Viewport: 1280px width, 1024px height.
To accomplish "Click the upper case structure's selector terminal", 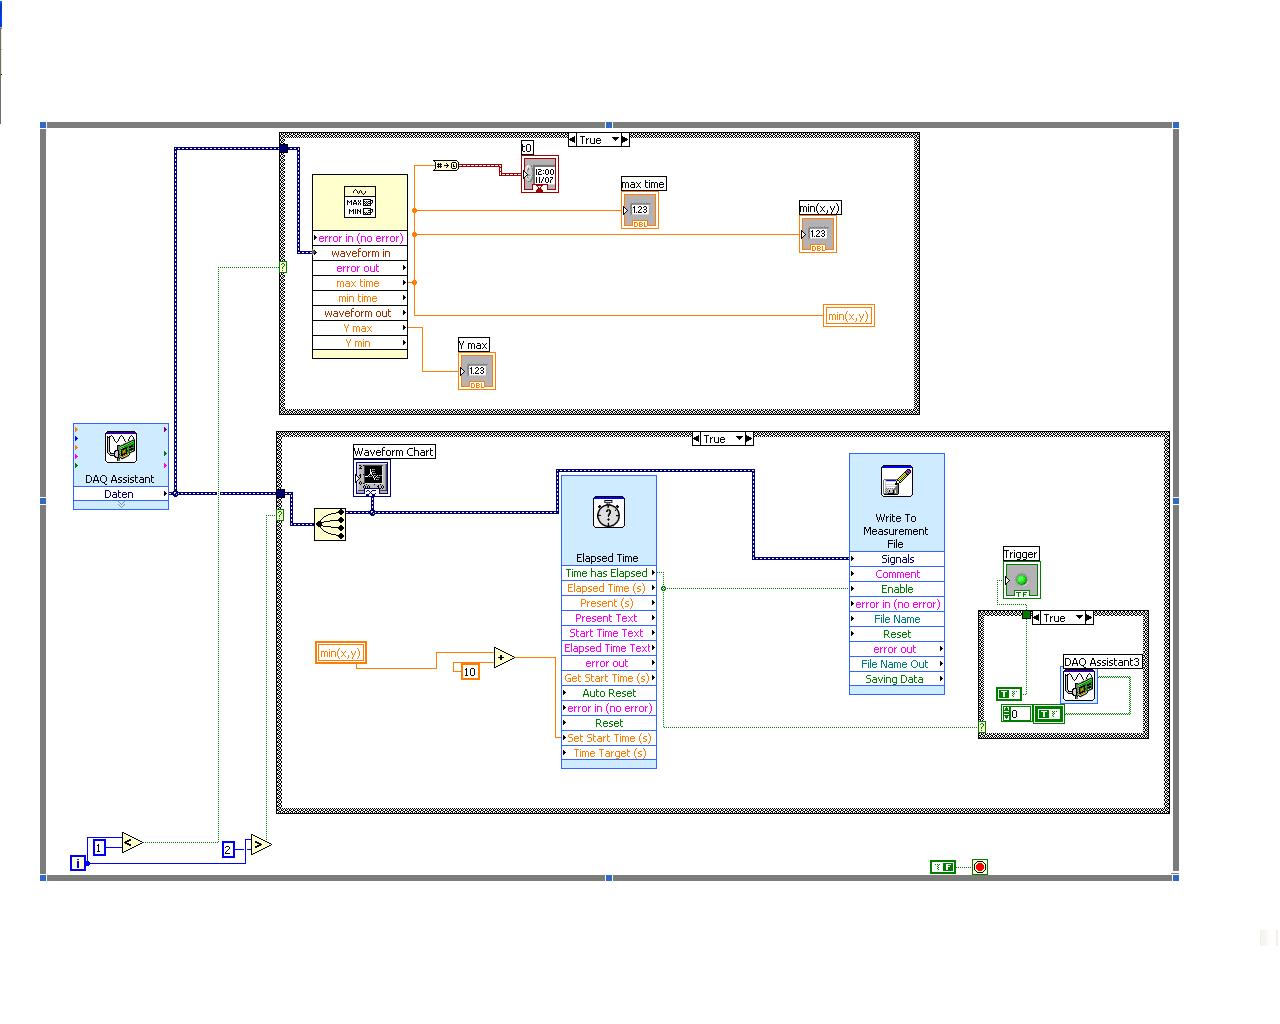I will click(283, 268).
